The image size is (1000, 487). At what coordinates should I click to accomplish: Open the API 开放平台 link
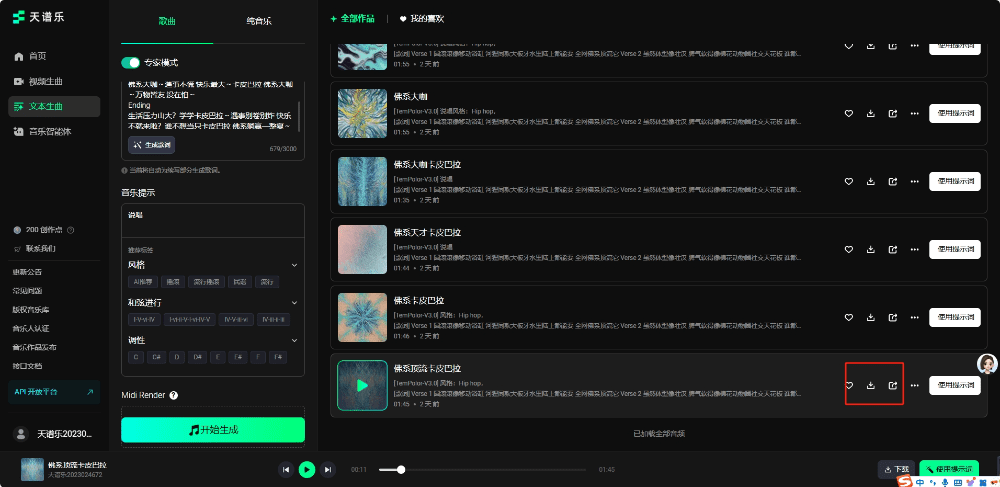(54, 392)
